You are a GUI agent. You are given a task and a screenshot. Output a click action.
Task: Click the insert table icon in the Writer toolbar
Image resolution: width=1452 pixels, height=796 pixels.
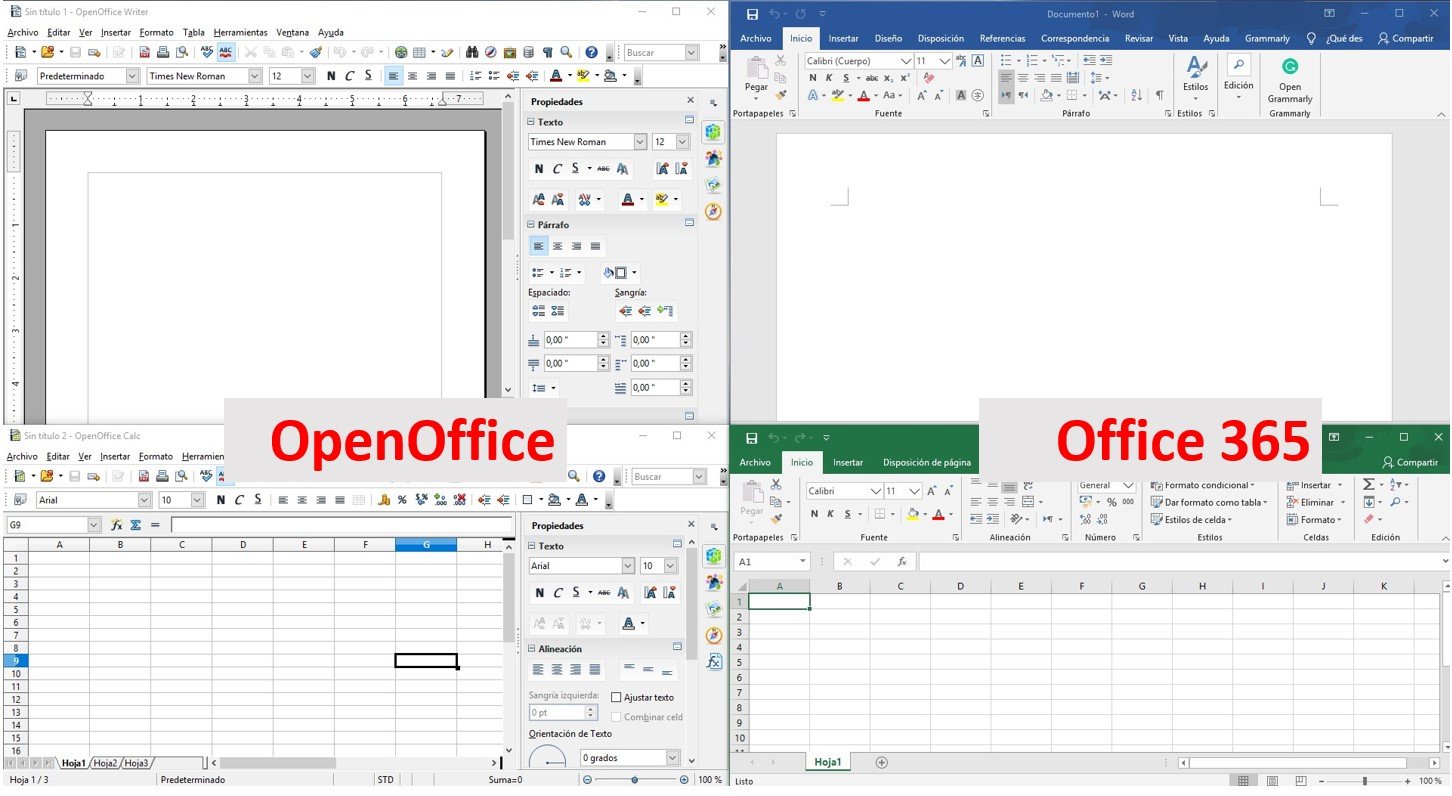coord(419,52)
